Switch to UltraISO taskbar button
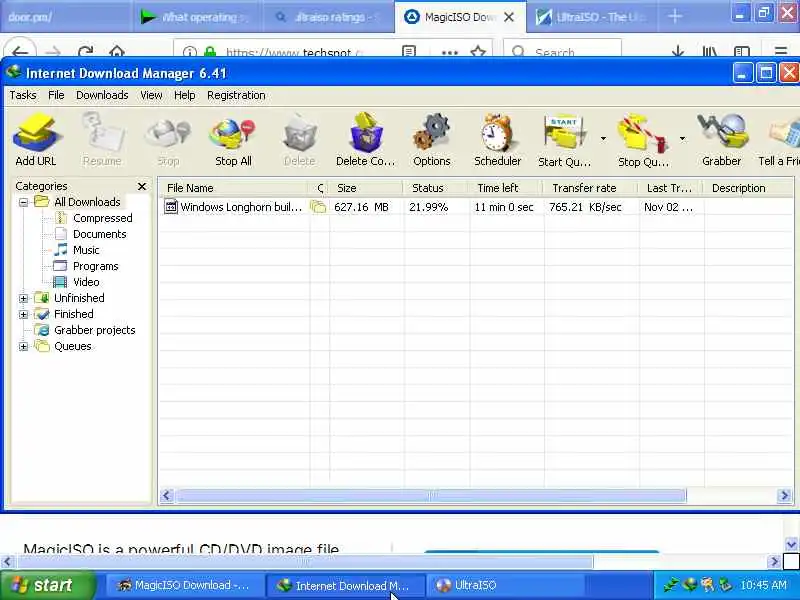800x600 pixels. (503, 585)
